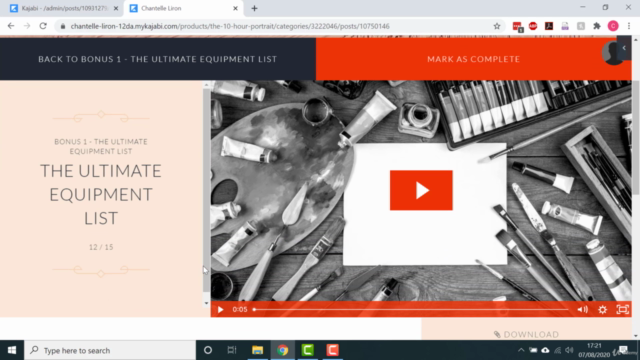640x360 pixels.
Task: Click the address bar URL
Action: (x=230, y=26)
